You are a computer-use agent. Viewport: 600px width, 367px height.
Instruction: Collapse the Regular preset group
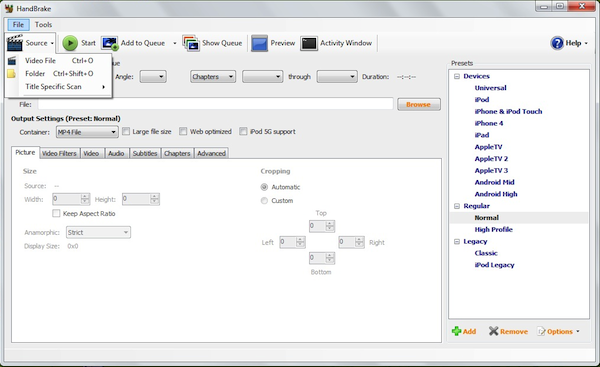[x=457, y=206]
